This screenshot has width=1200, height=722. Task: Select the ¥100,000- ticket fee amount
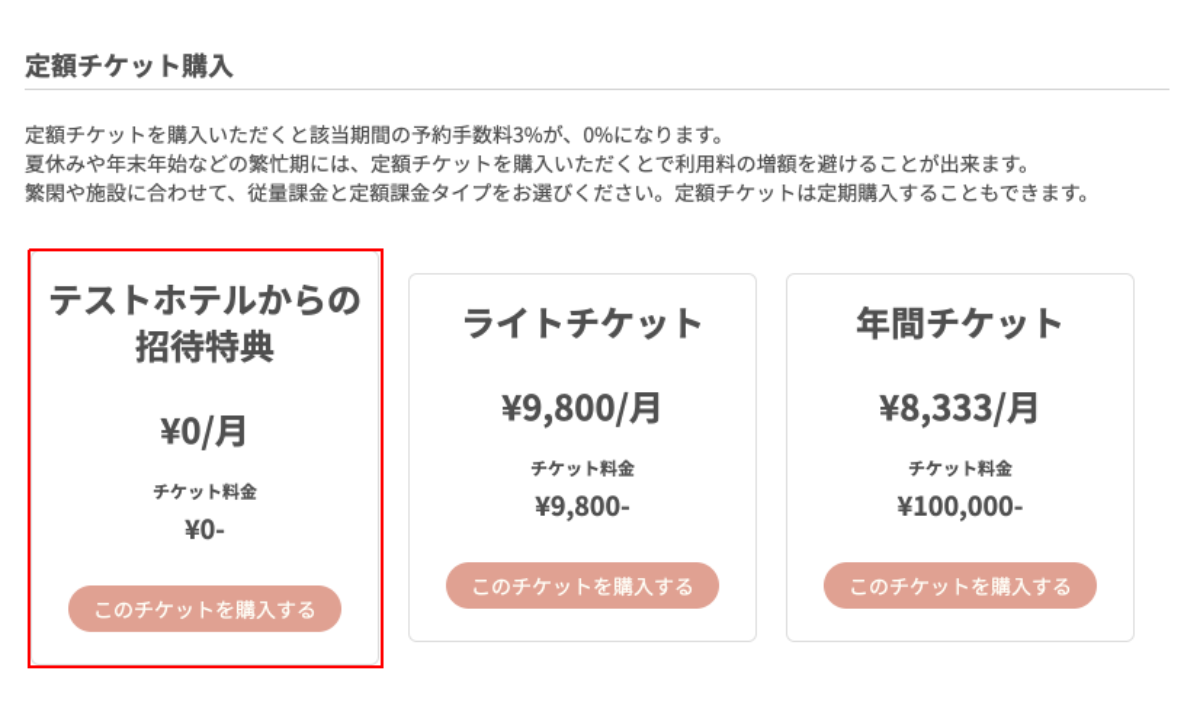point(960,506)
